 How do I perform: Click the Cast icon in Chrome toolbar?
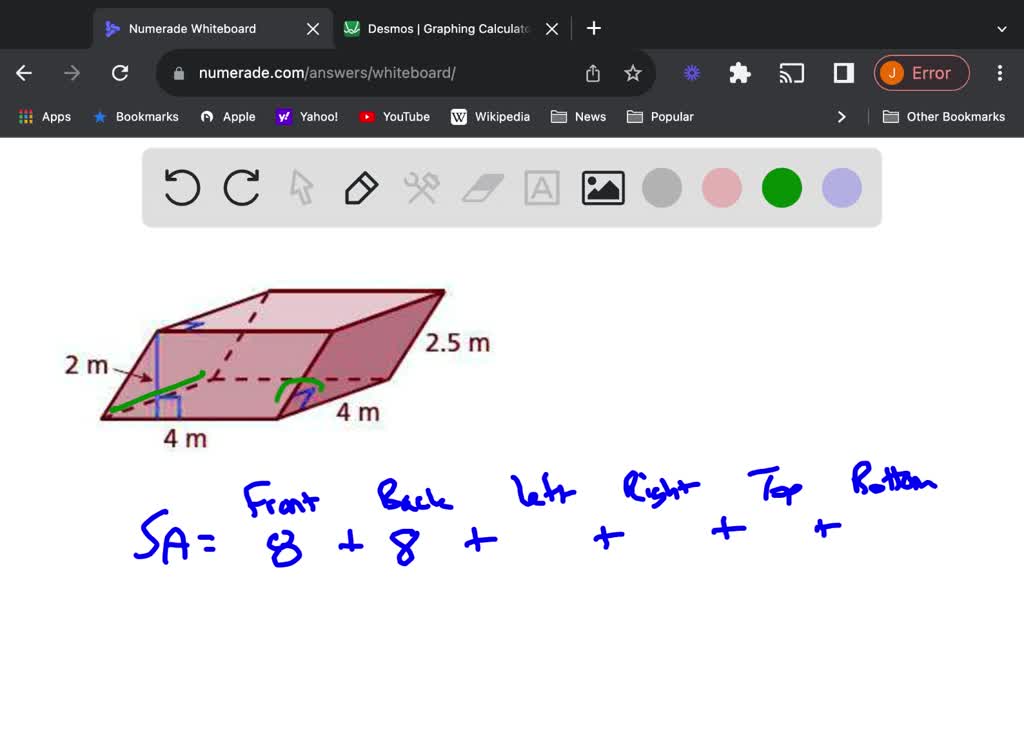pos(792,72)
